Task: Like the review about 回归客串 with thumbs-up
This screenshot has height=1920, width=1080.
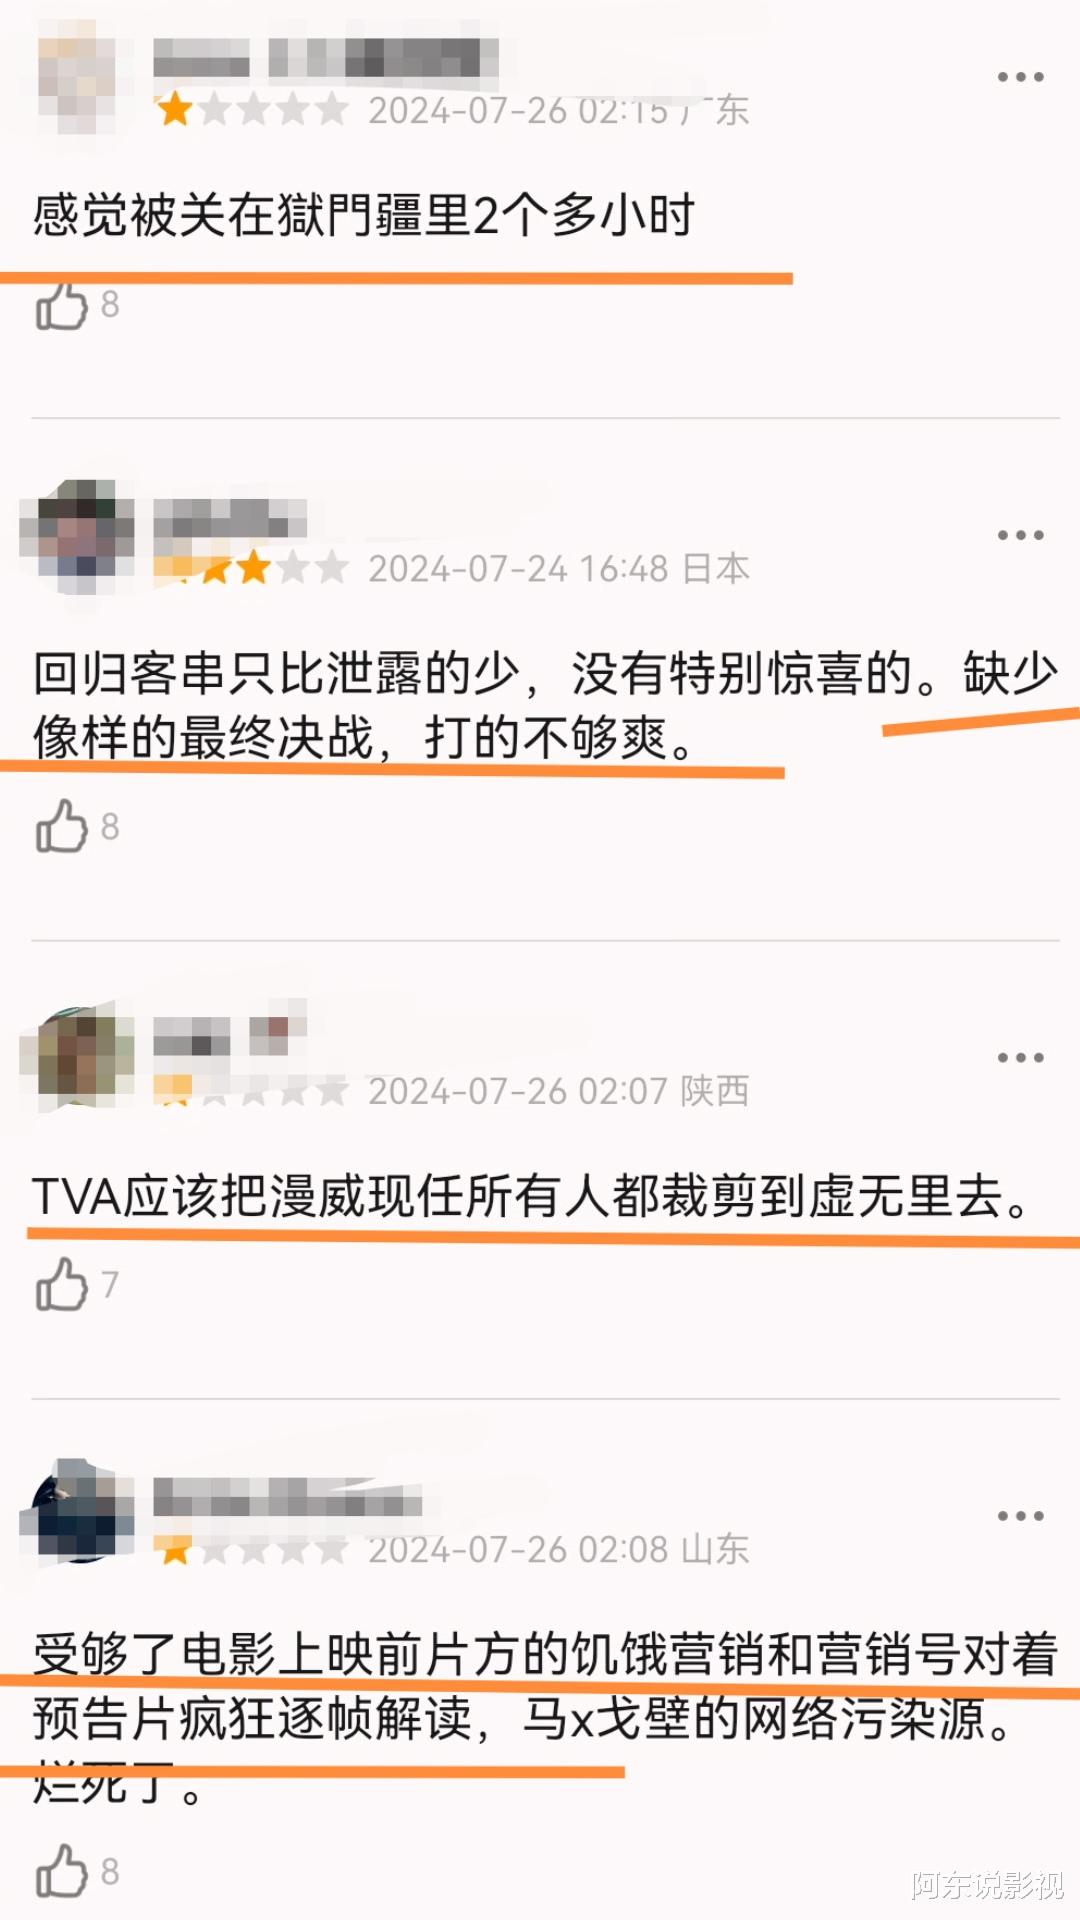Action: (x=62, y=826)
